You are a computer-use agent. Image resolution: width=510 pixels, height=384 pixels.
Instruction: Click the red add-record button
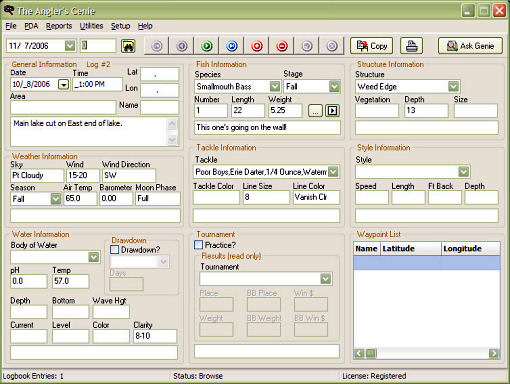[x=257, y=46]
